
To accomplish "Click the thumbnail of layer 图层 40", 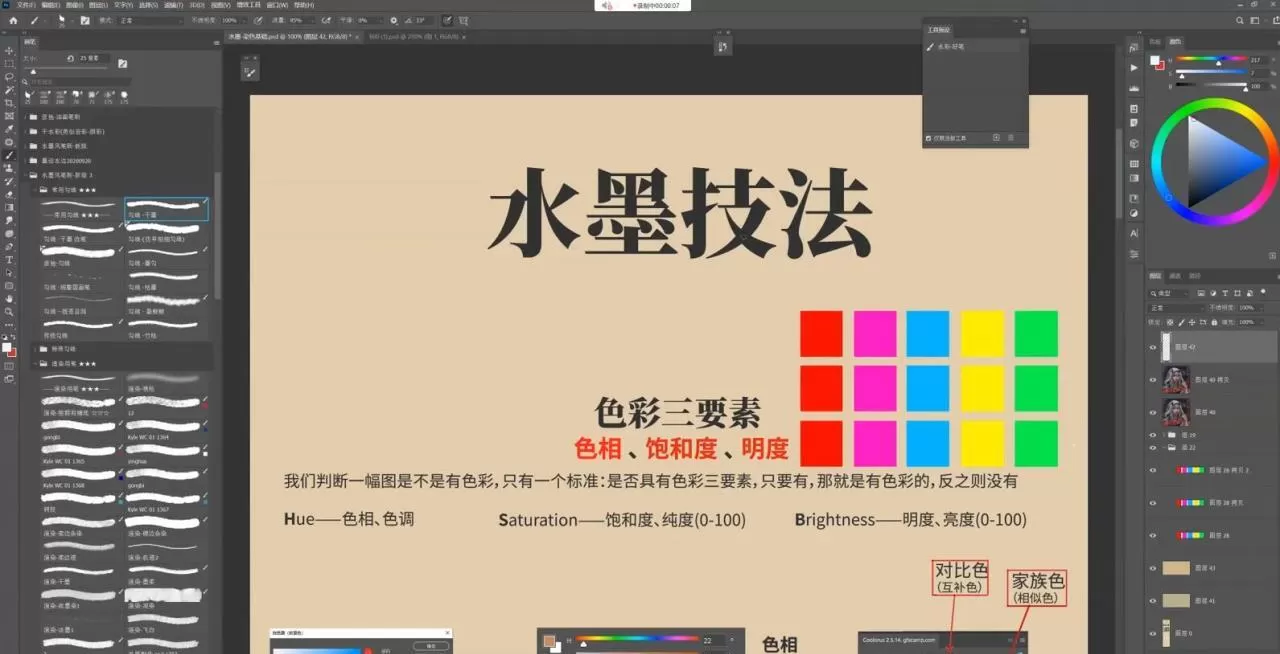I will [x=1175, y=412].
